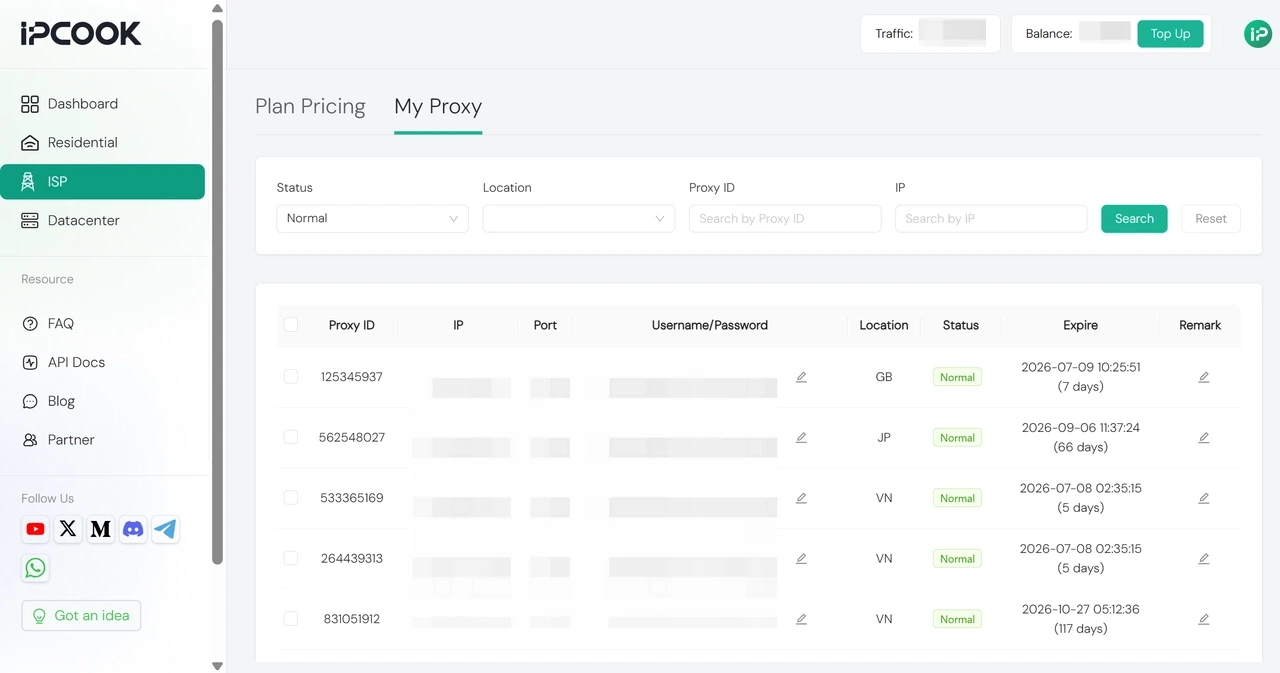
Task: Click the Search button
Action: (1134, 219)
